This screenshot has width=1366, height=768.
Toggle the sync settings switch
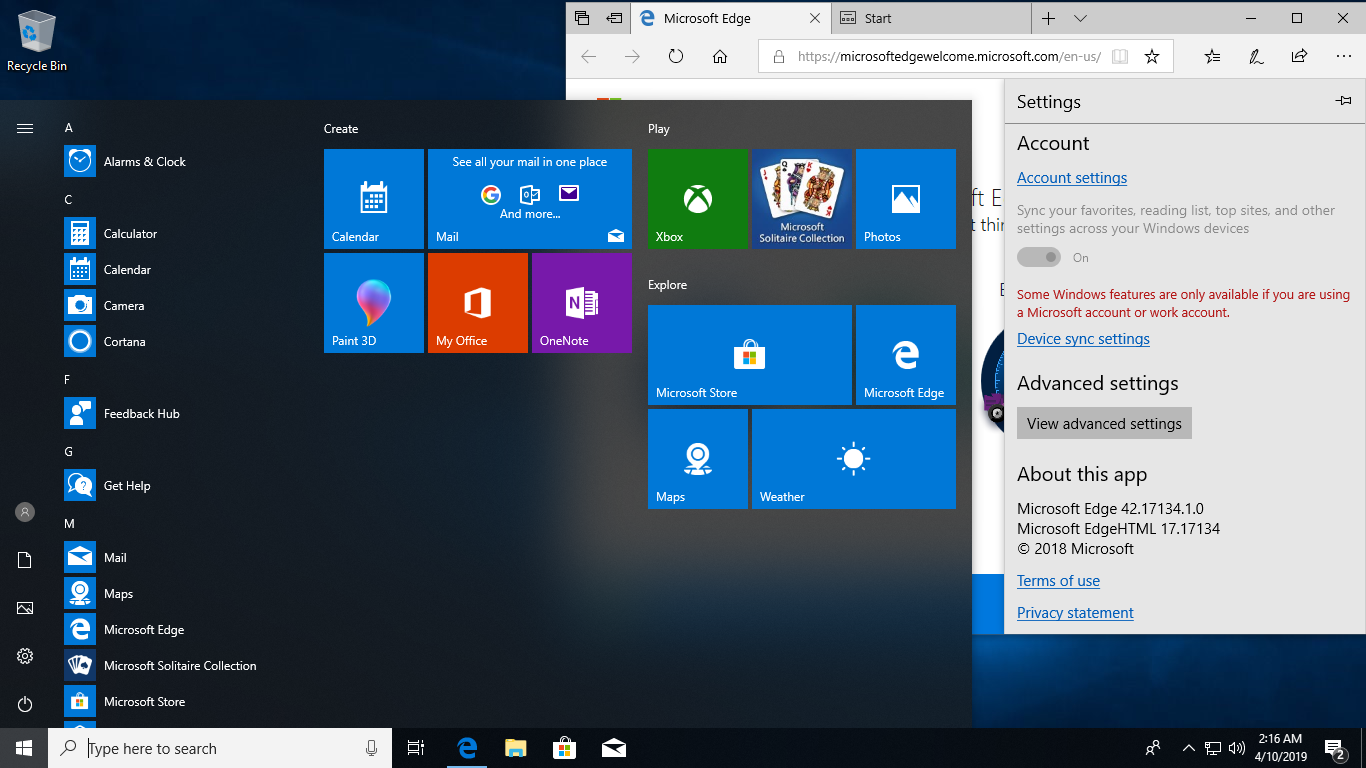(1039, 258)
